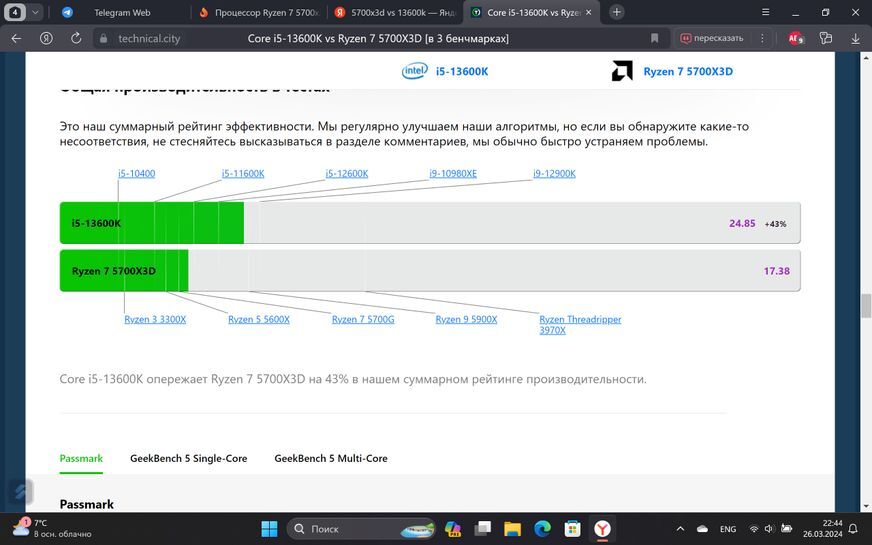Open the i9-12900K link
The width and height of the screenshot is (872, 545).
pyautogui.click(x=554, y=174)
